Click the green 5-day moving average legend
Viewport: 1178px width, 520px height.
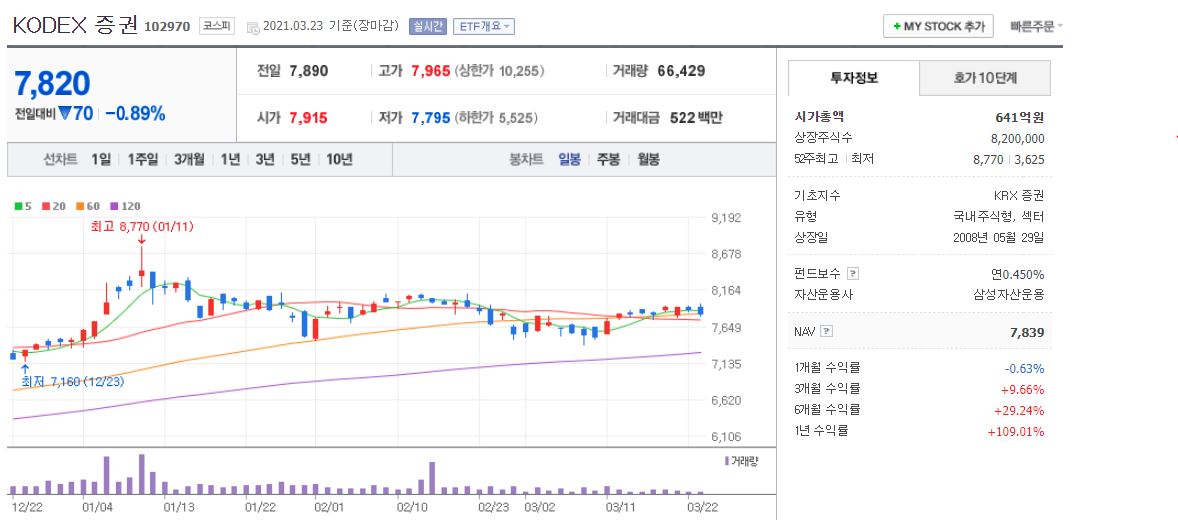(x=22, y=206)
